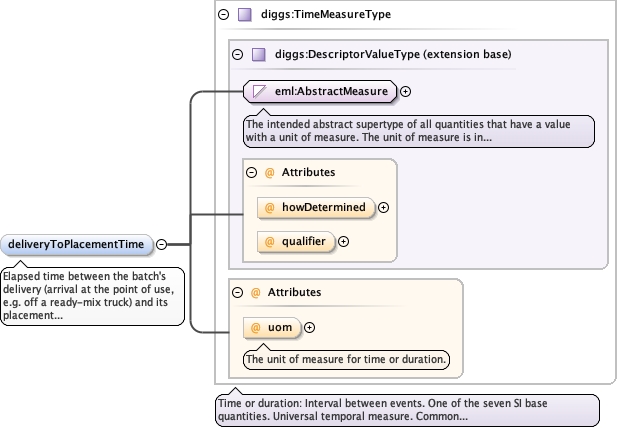Select the howDetermined attribute node

pos(315,208)
